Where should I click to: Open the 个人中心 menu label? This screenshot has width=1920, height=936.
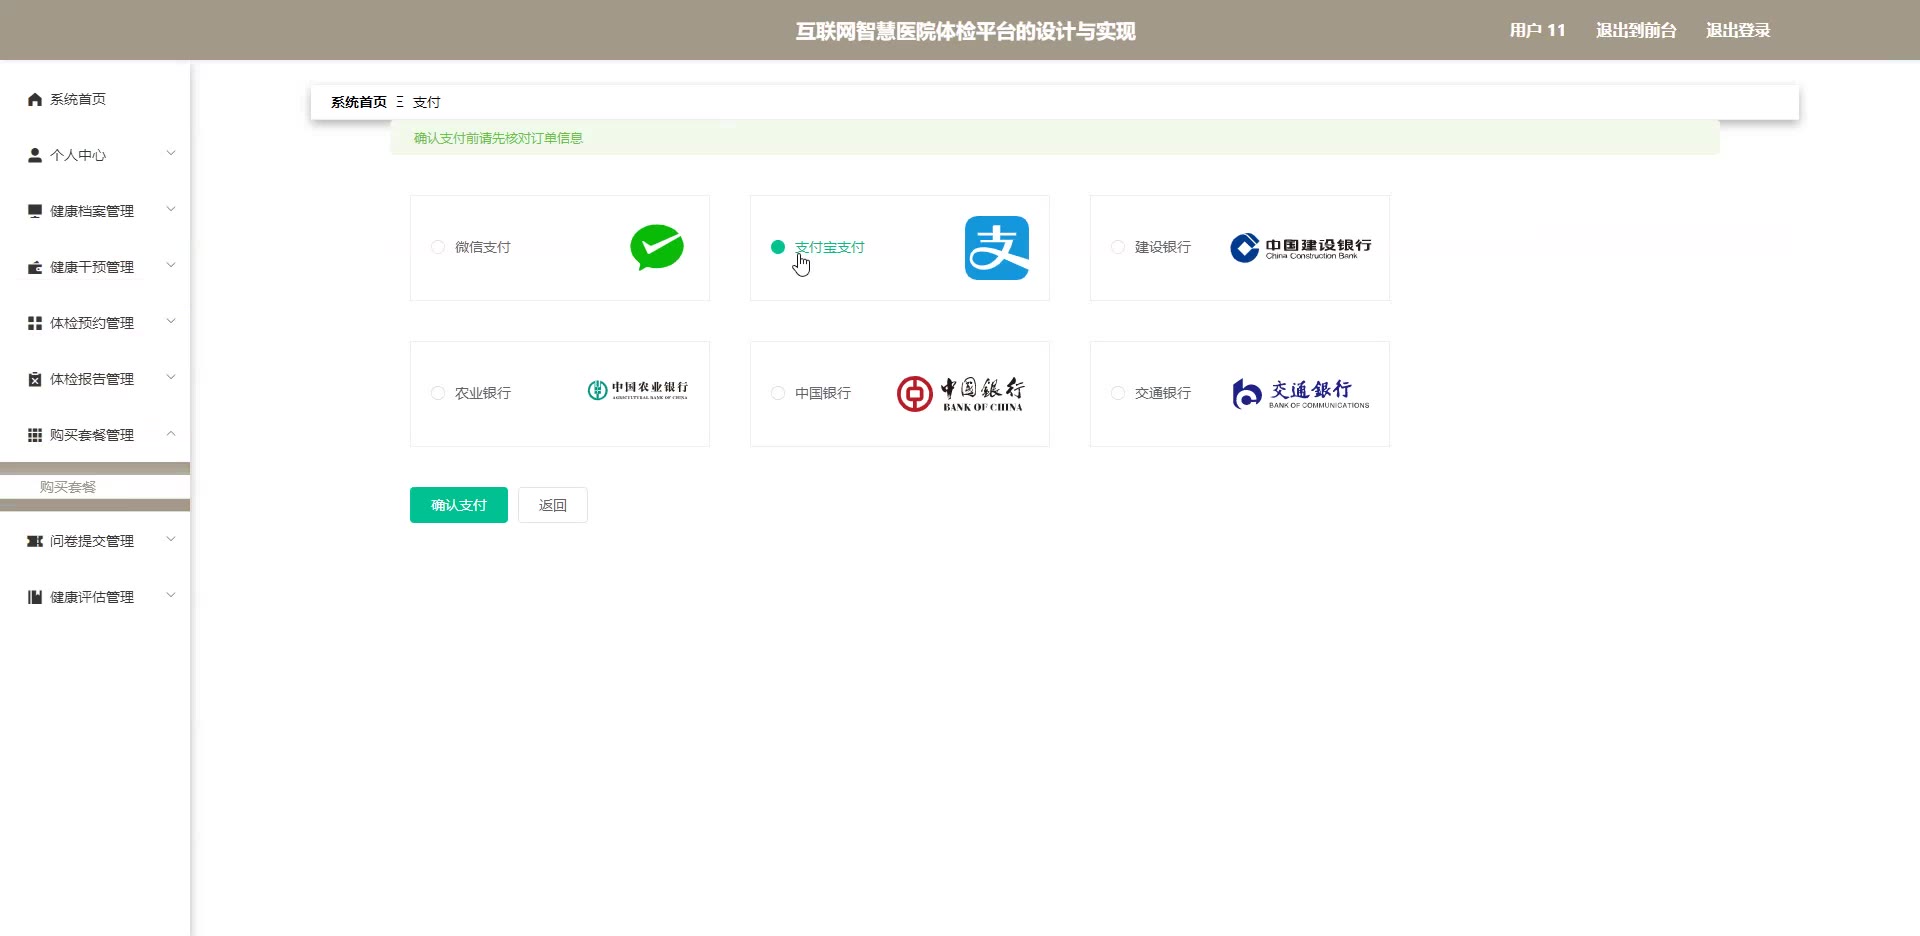pyautogui.click(x=78, y=155)
